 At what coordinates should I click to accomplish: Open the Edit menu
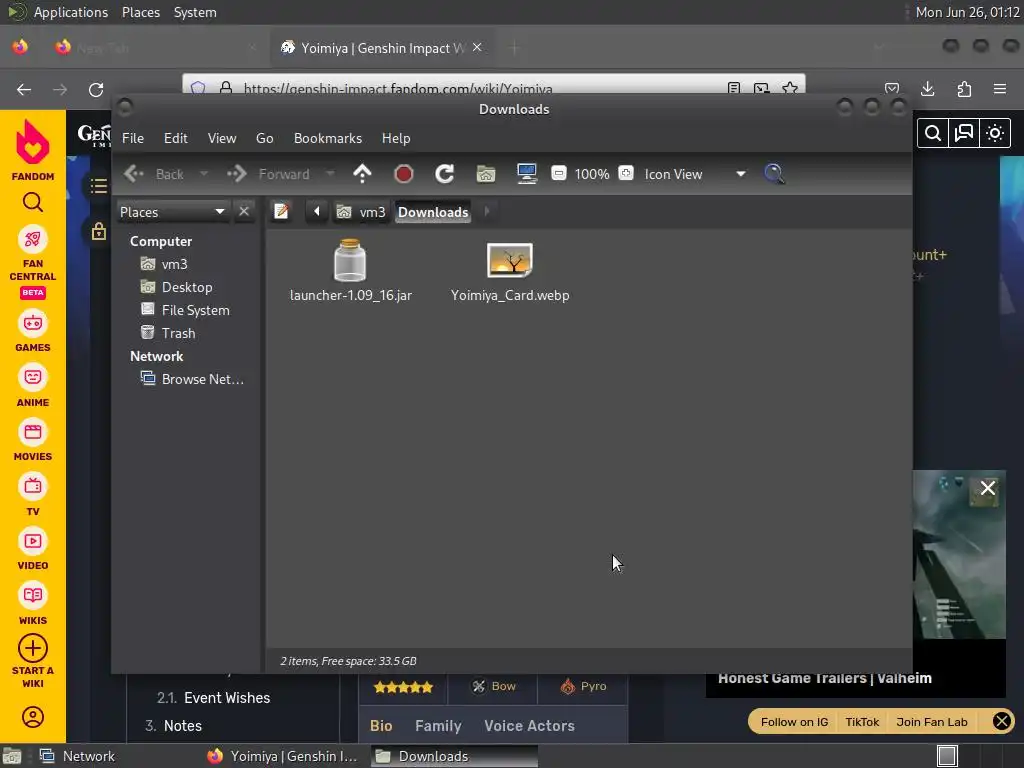[x=176, y=138]
